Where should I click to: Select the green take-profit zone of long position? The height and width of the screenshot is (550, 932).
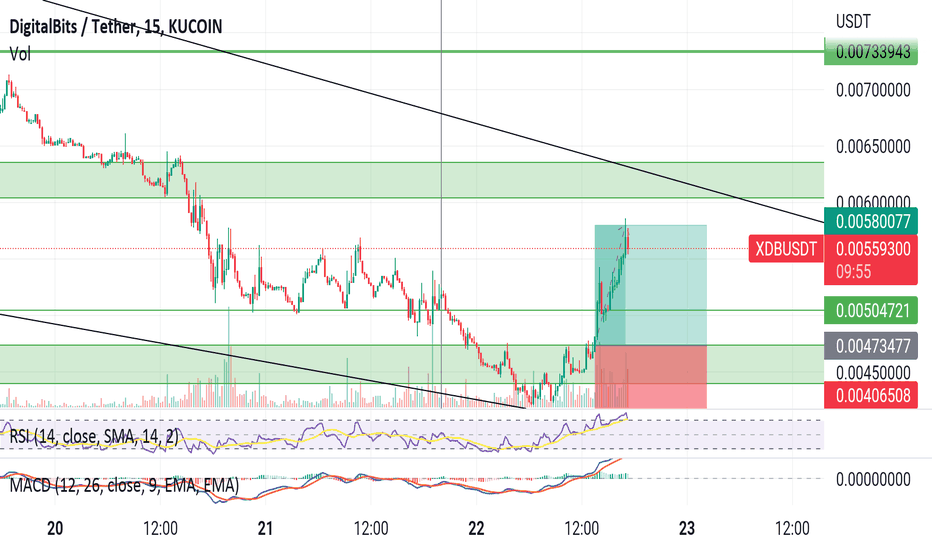tap(651, 285)
